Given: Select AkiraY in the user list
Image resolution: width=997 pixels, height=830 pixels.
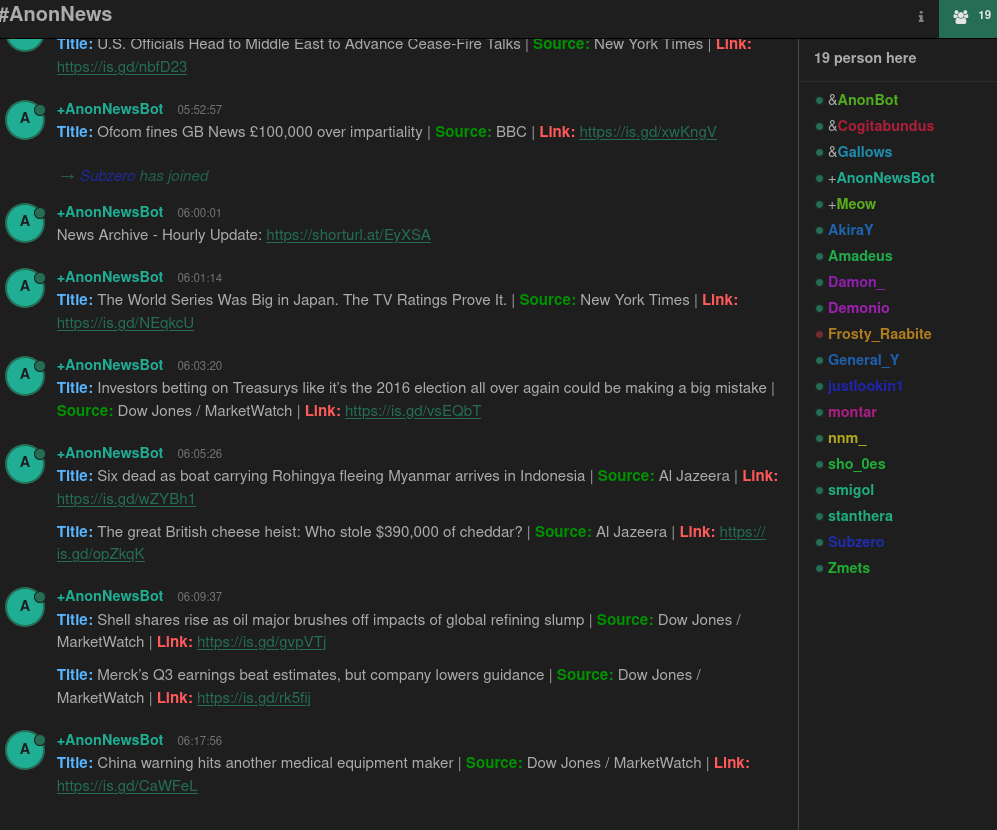Looking at the screenshot, I should (850, 230).
